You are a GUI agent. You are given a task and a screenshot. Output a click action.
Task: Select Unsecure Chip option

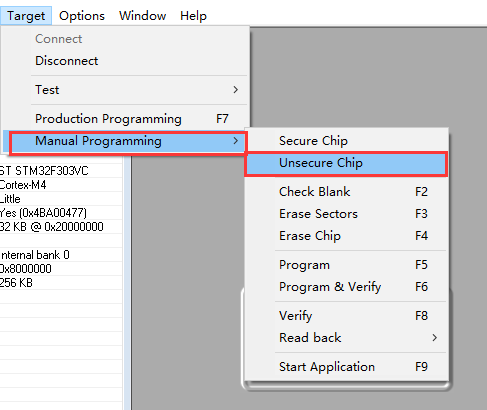click(x=346, y=164)
